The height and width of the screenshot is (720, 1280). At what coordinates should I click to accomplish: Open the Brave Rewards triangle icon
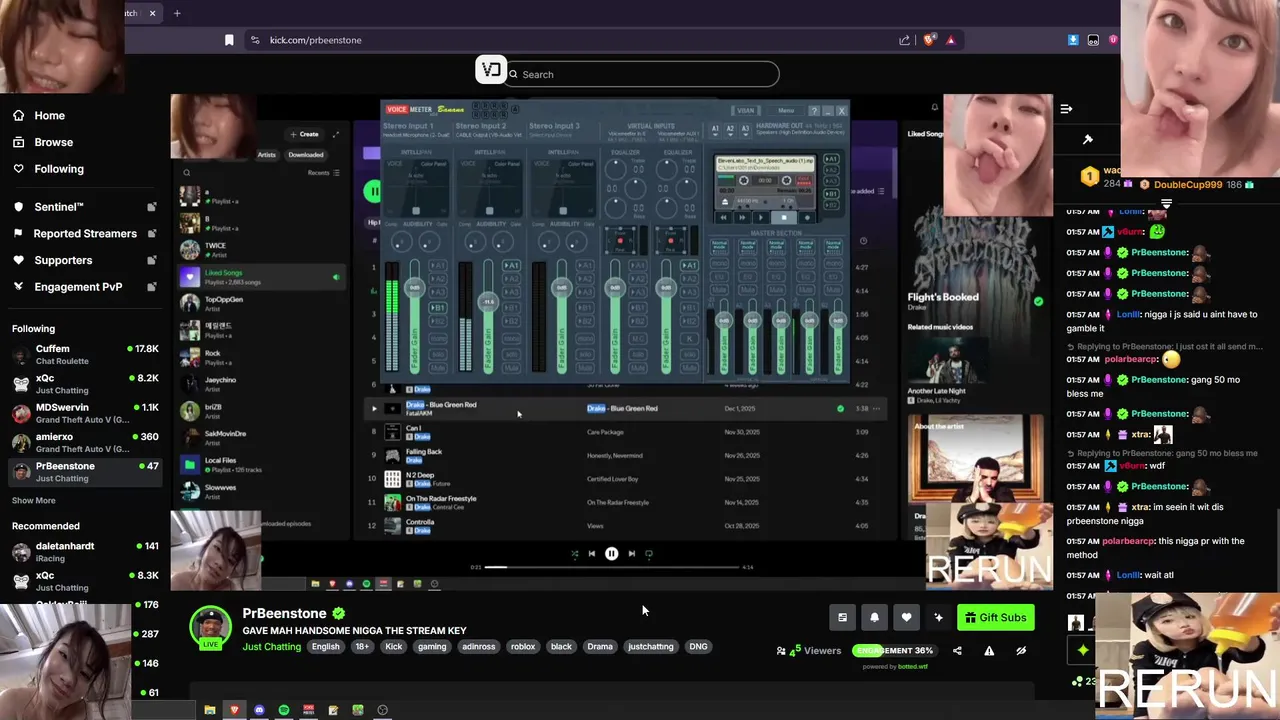click(x=951, y=40)
